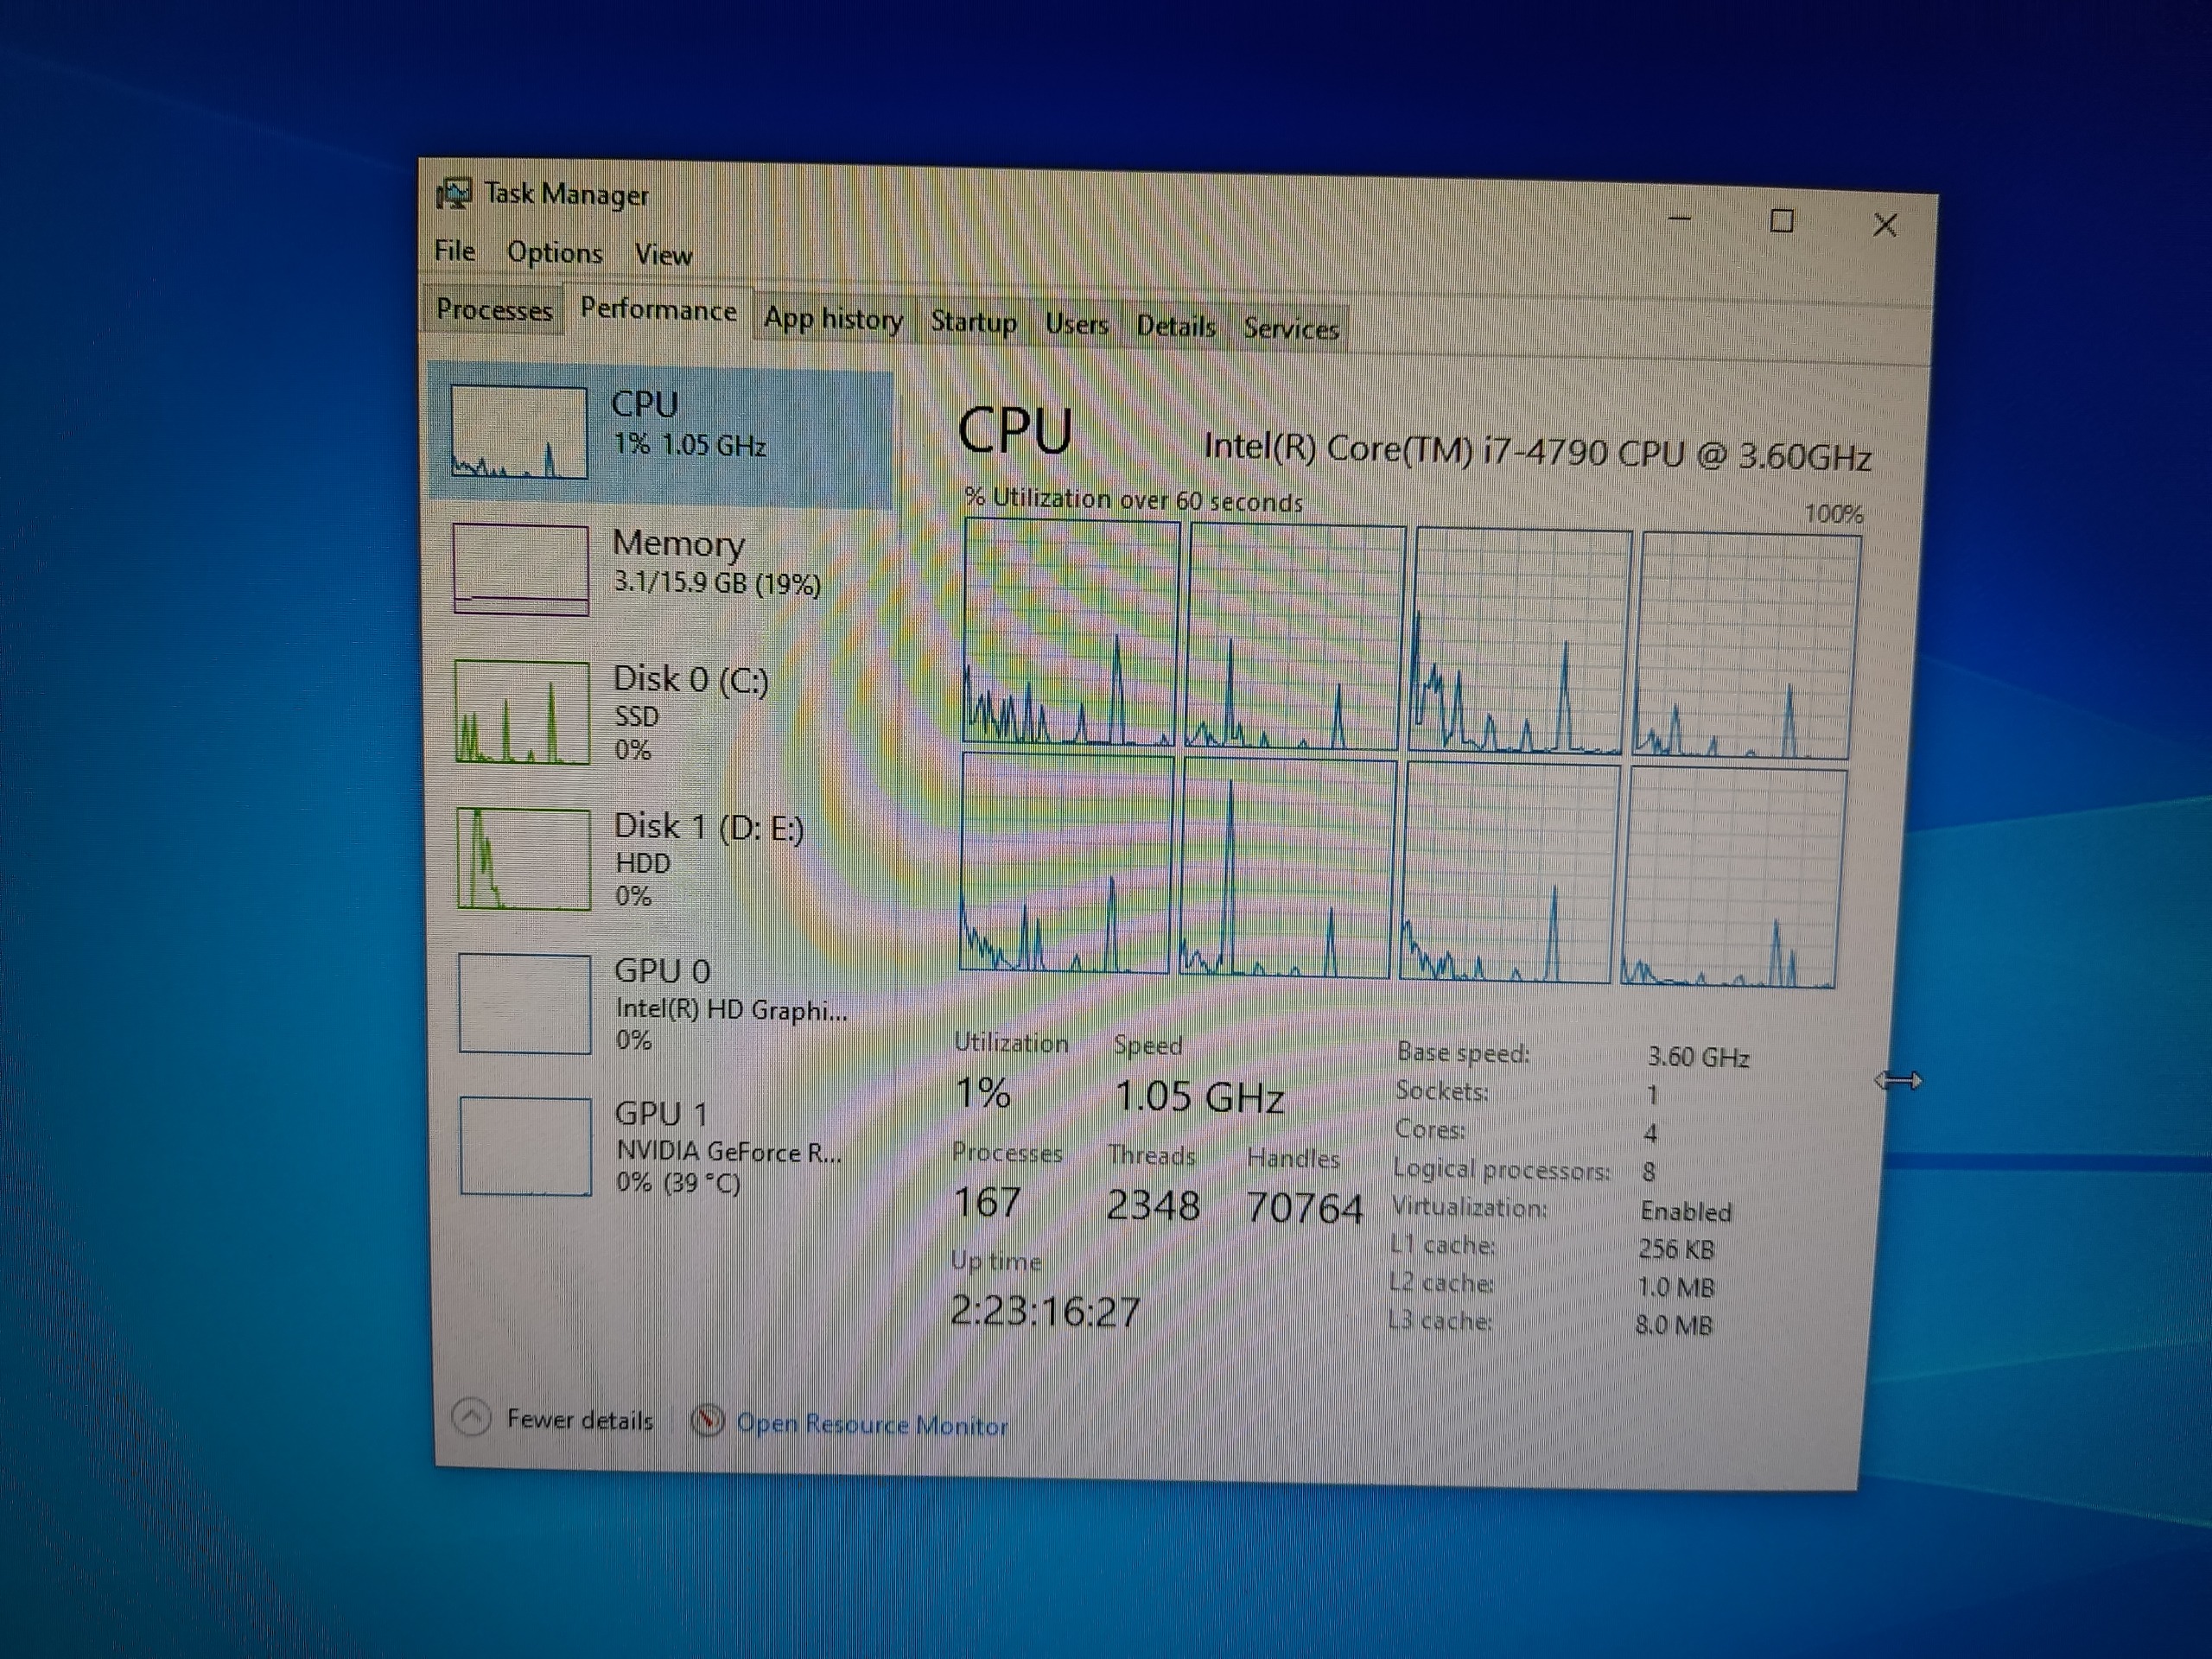The height and width of the screenshot is (1659, 2212).
Task: Open the Startup tab
Action: (973, 322)
